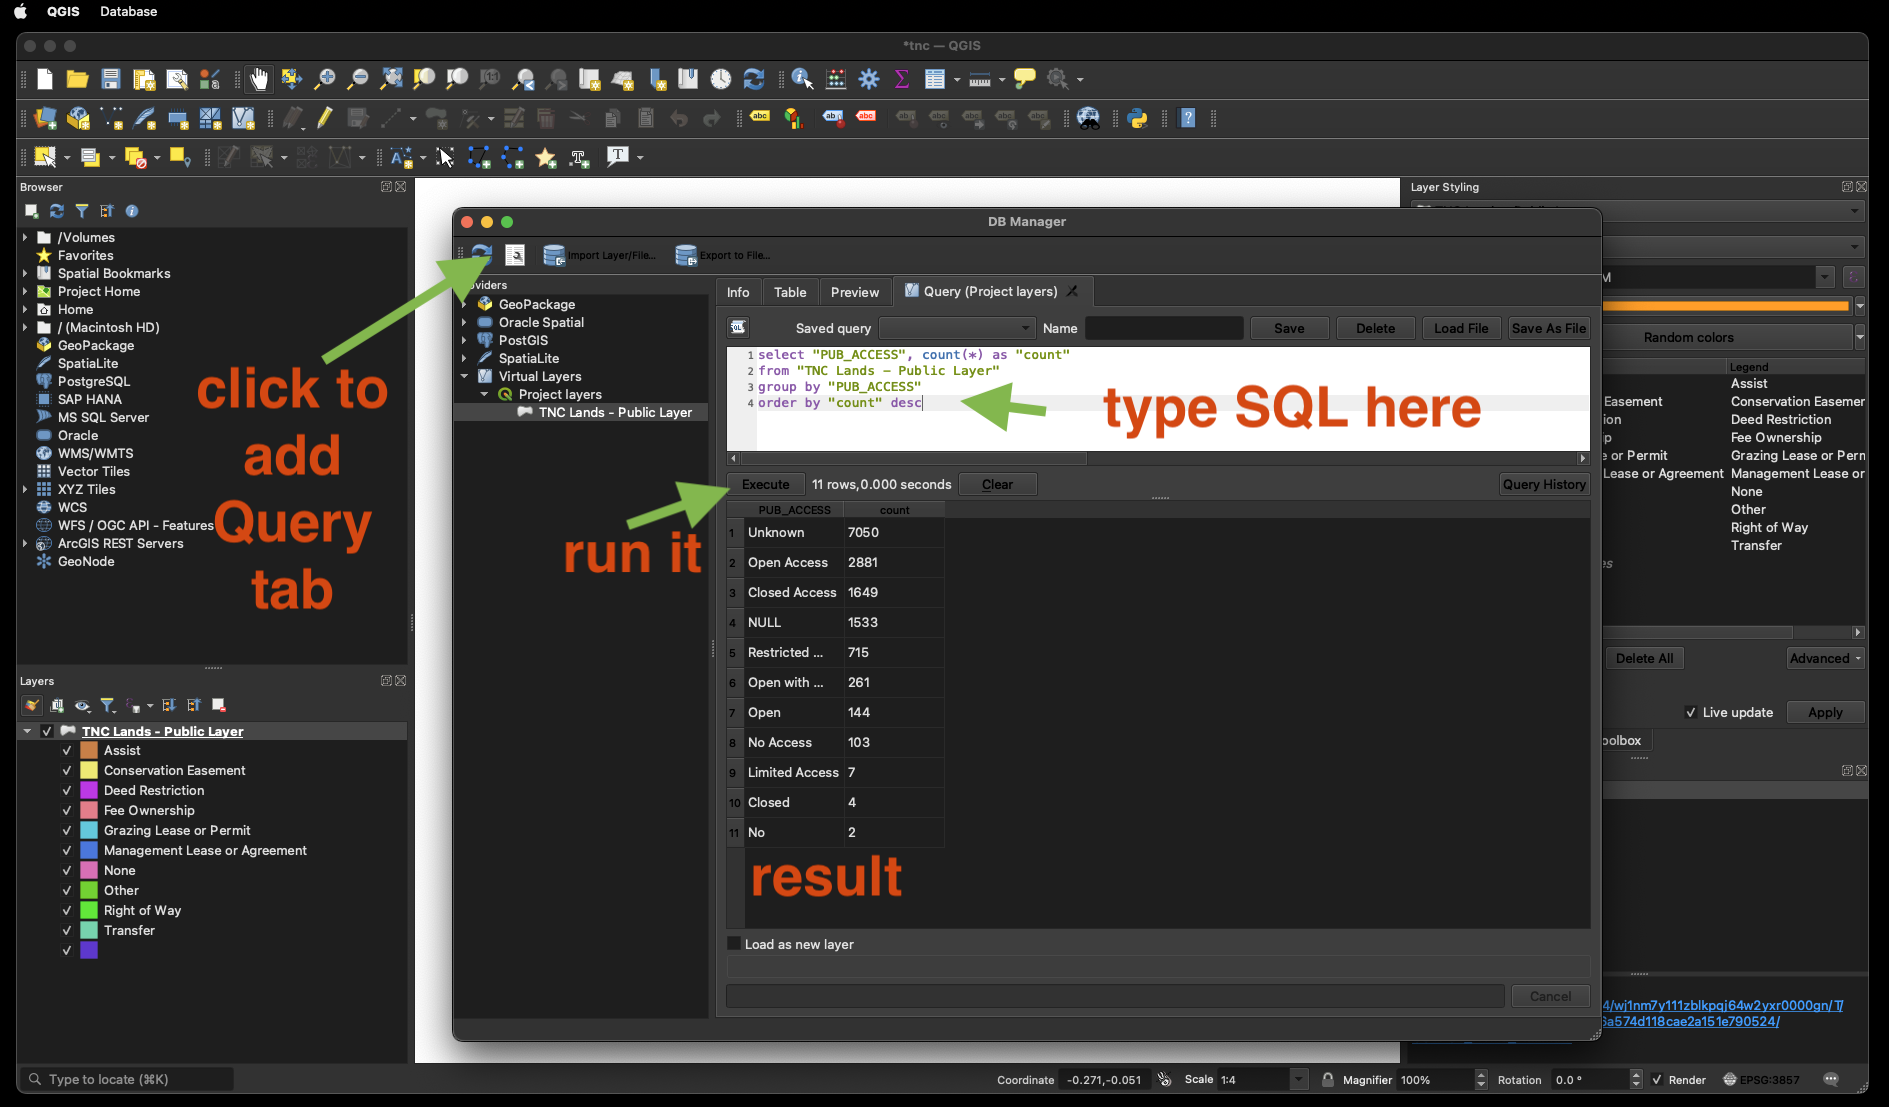
Task: Toggle TNC Lands - Public Layer visibility checkbox
Action: (x=47, y=731)
